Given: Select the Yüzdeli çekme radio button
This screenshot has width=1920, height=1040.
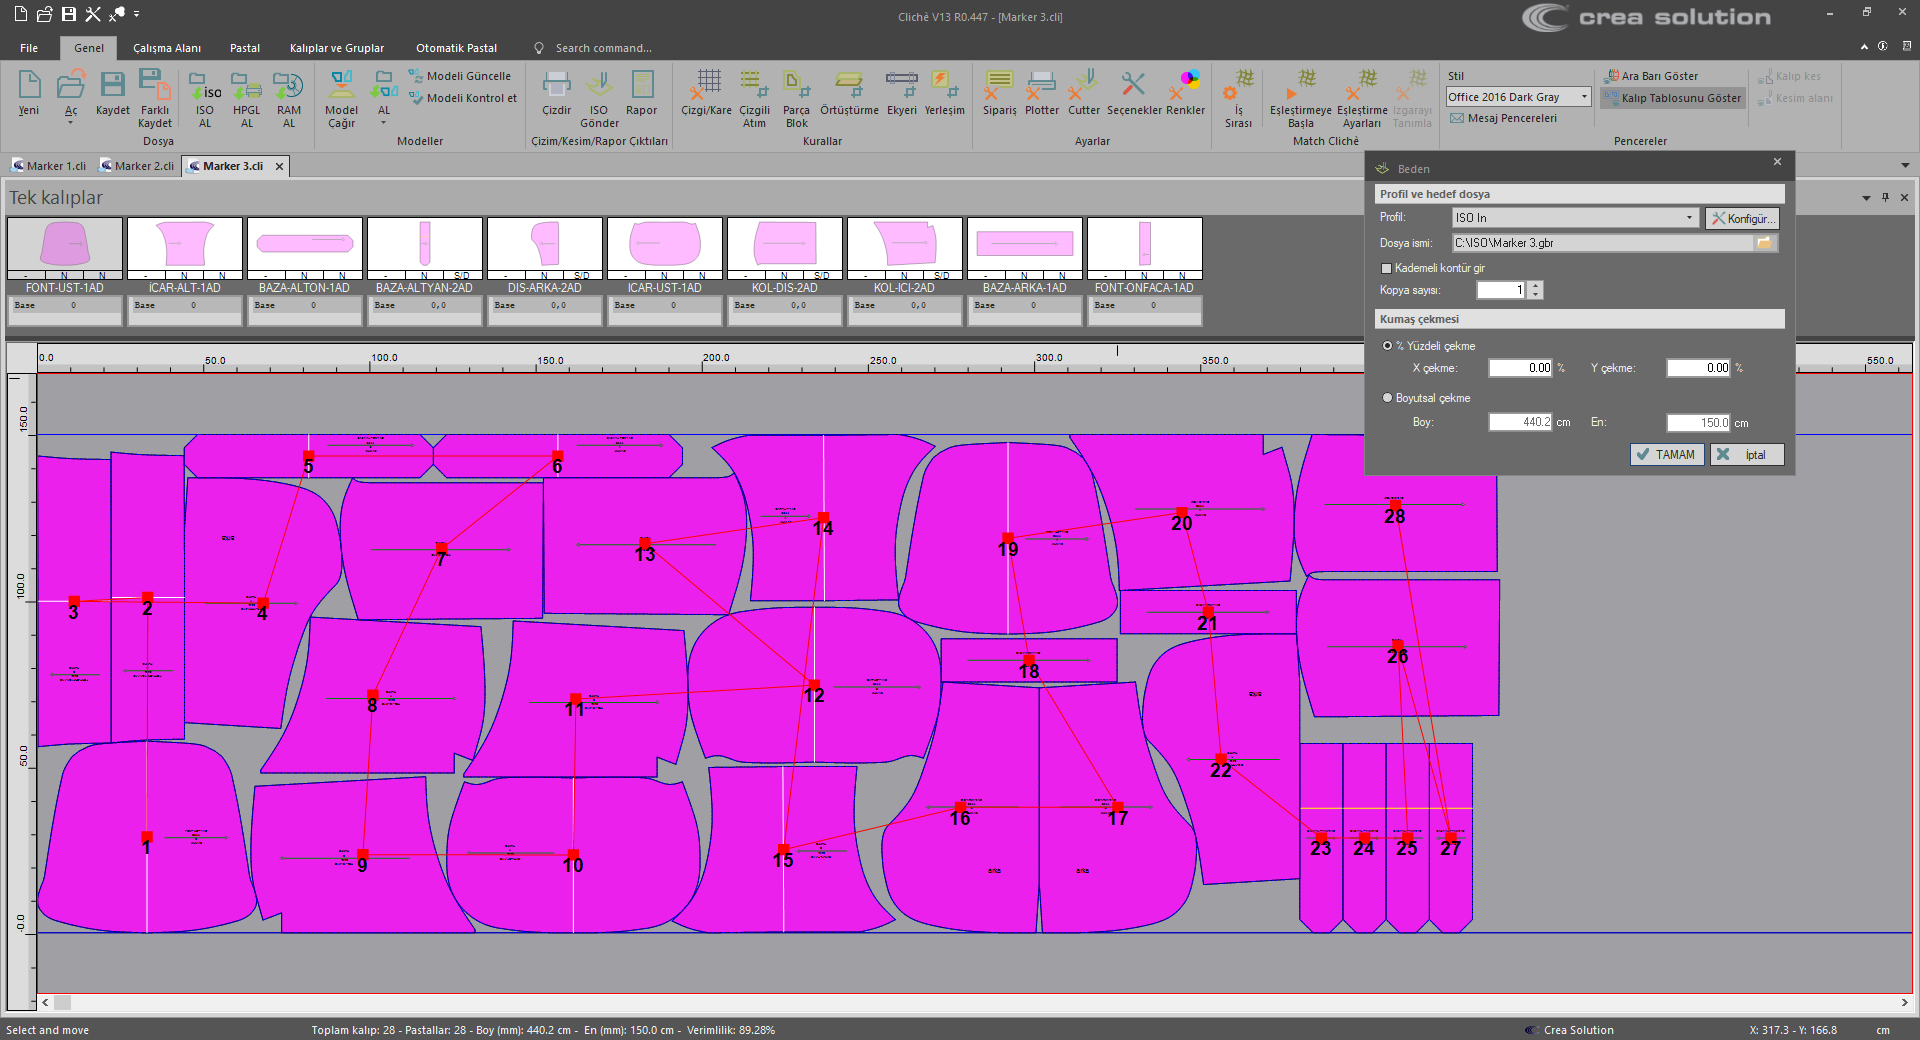Looking at the screenshot, I should pyautogui.click(x=1387, y=346).
